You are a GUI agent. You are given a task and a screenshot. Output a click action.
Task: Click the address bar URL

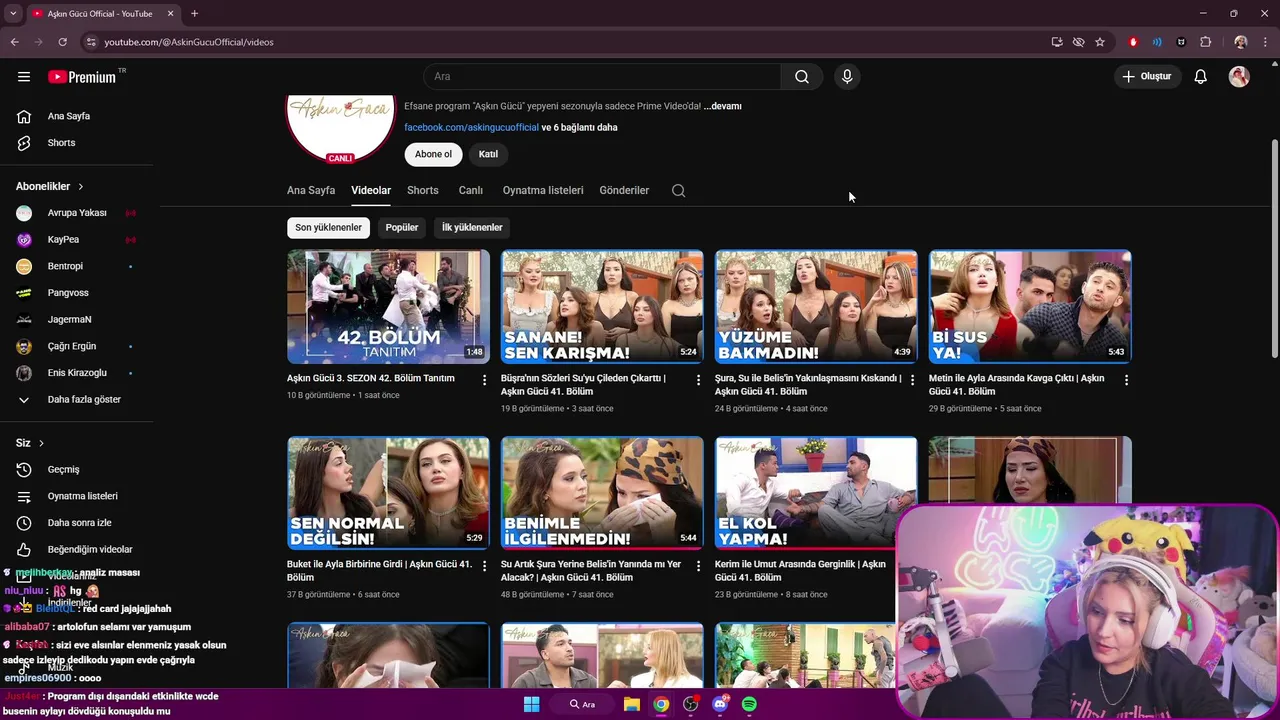[x=189, y=42]
